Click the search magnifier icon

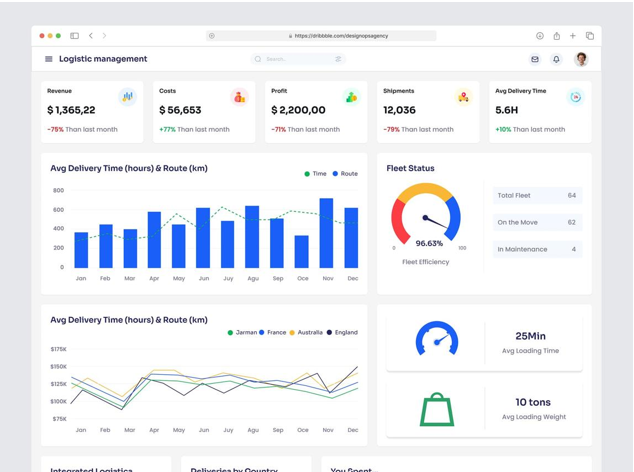(258, 59)
